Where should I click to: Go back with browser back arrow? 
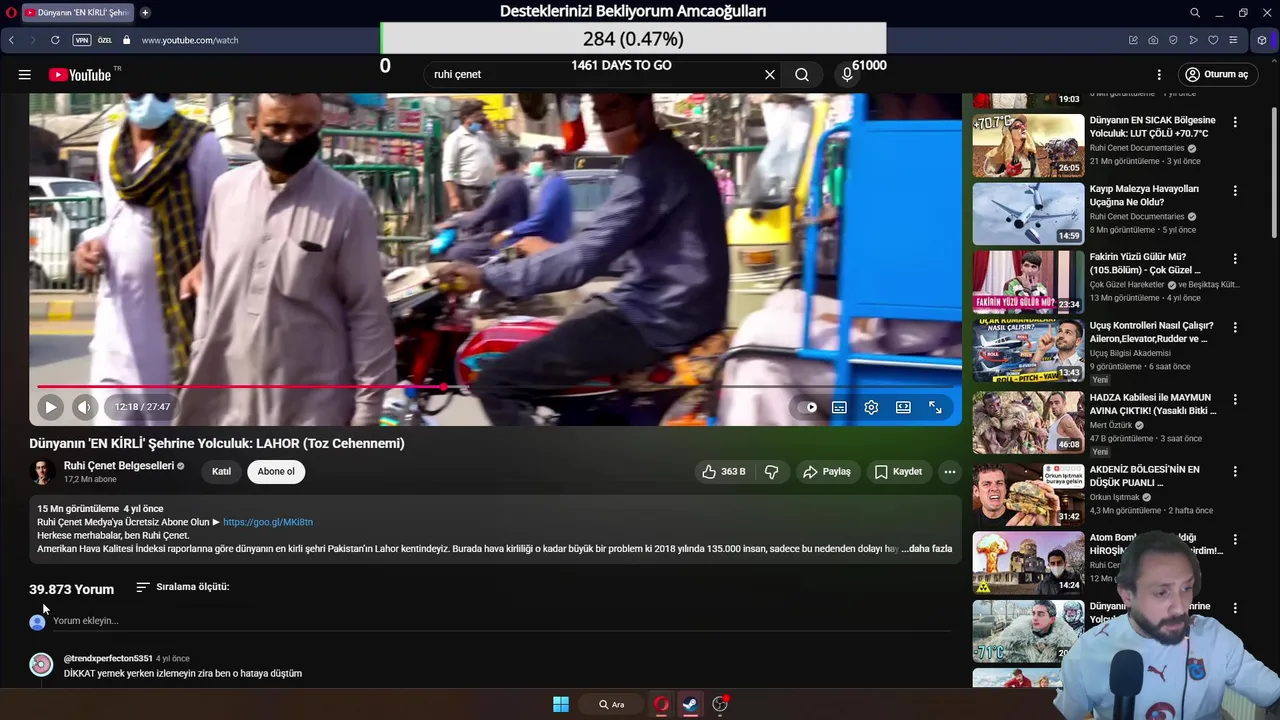coord(11,40)
